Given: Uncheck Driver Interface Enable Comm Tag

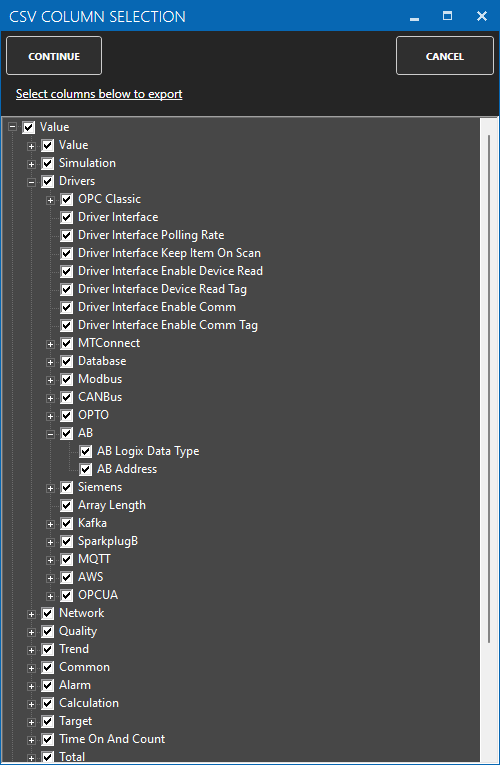Looking at the screenshot, I should tap(67, 326).
